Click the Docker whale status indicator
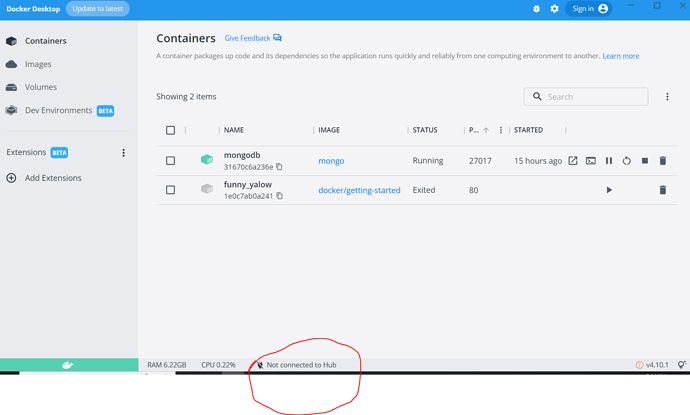The image size is (690, 415). click(68, 365)
